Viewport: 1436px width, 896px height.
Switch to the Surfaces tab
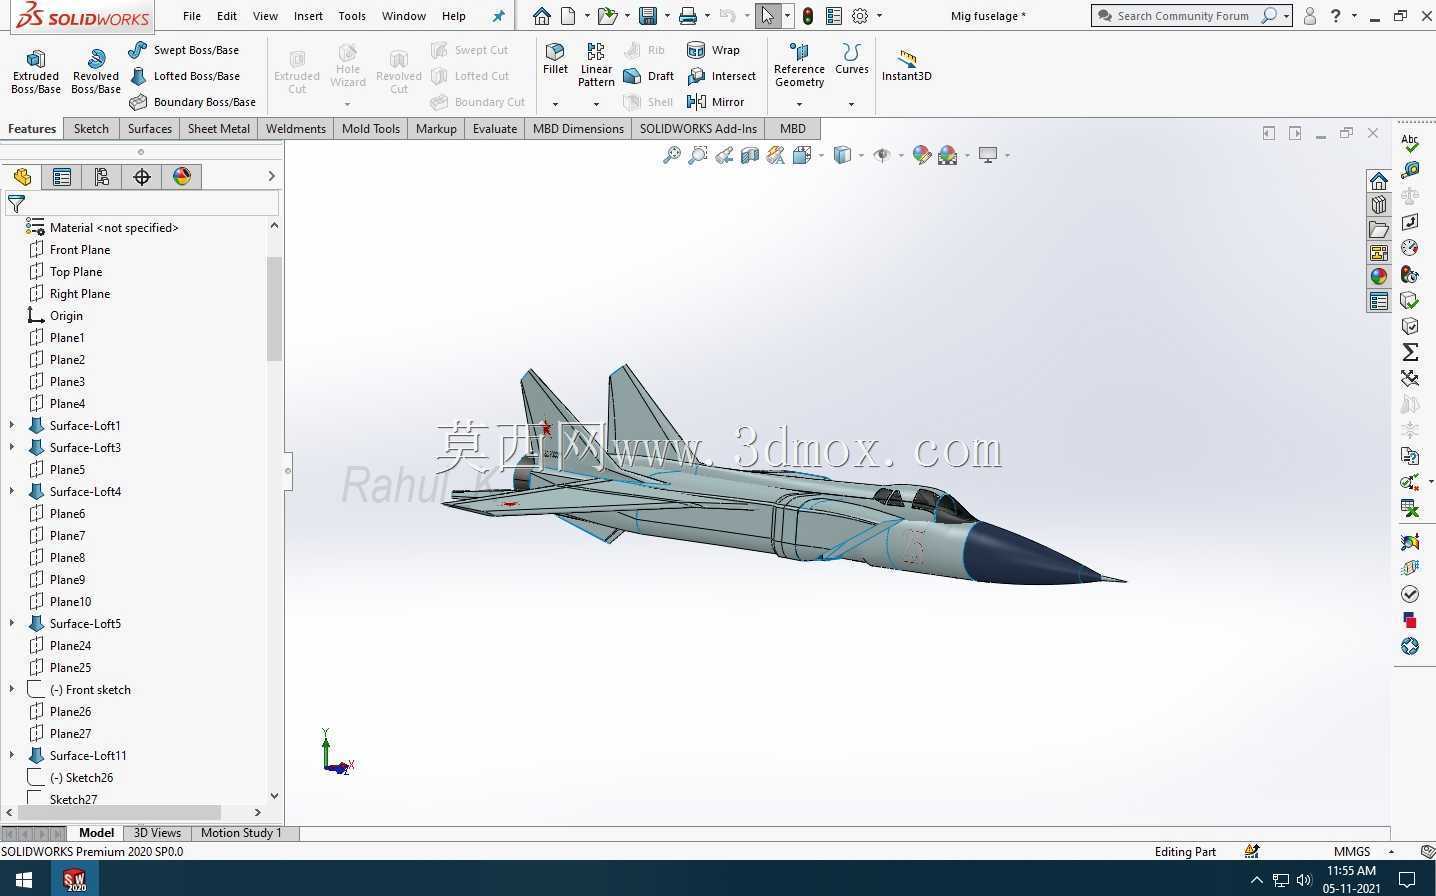point(150,129)
